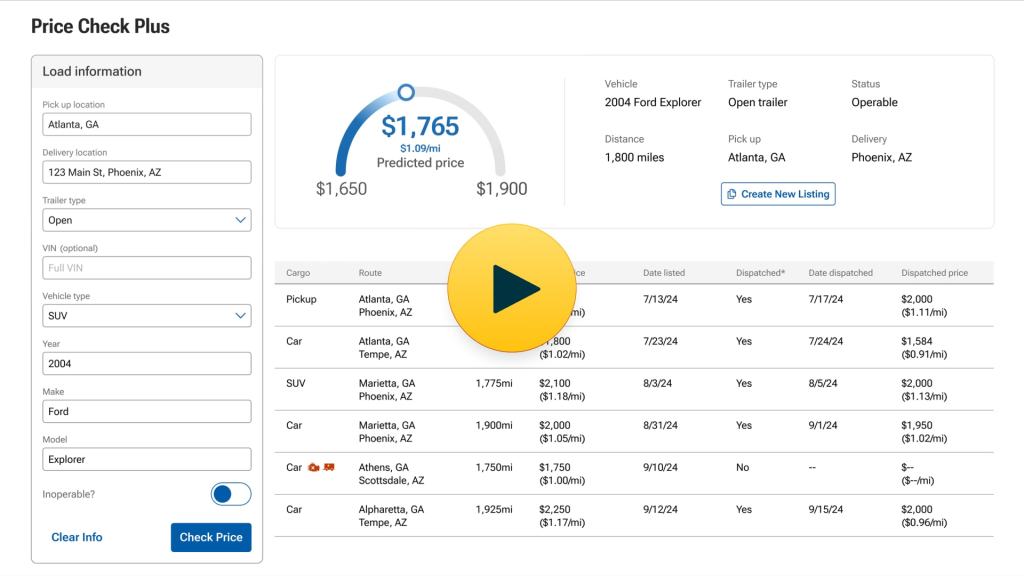Click the Create New Listing button
Screen dimensions: 1024x576
(x=778, y=194)
